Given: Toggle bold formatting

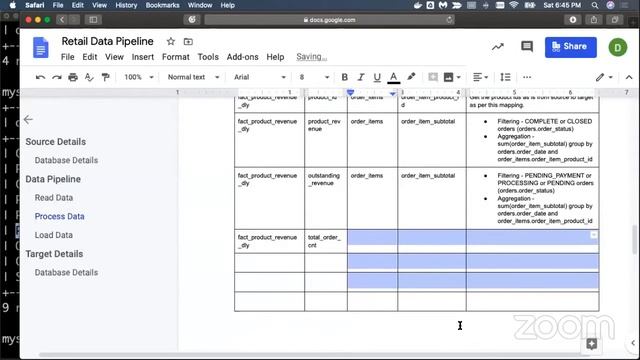Looking at the screenshot, I should click(344, 77).
